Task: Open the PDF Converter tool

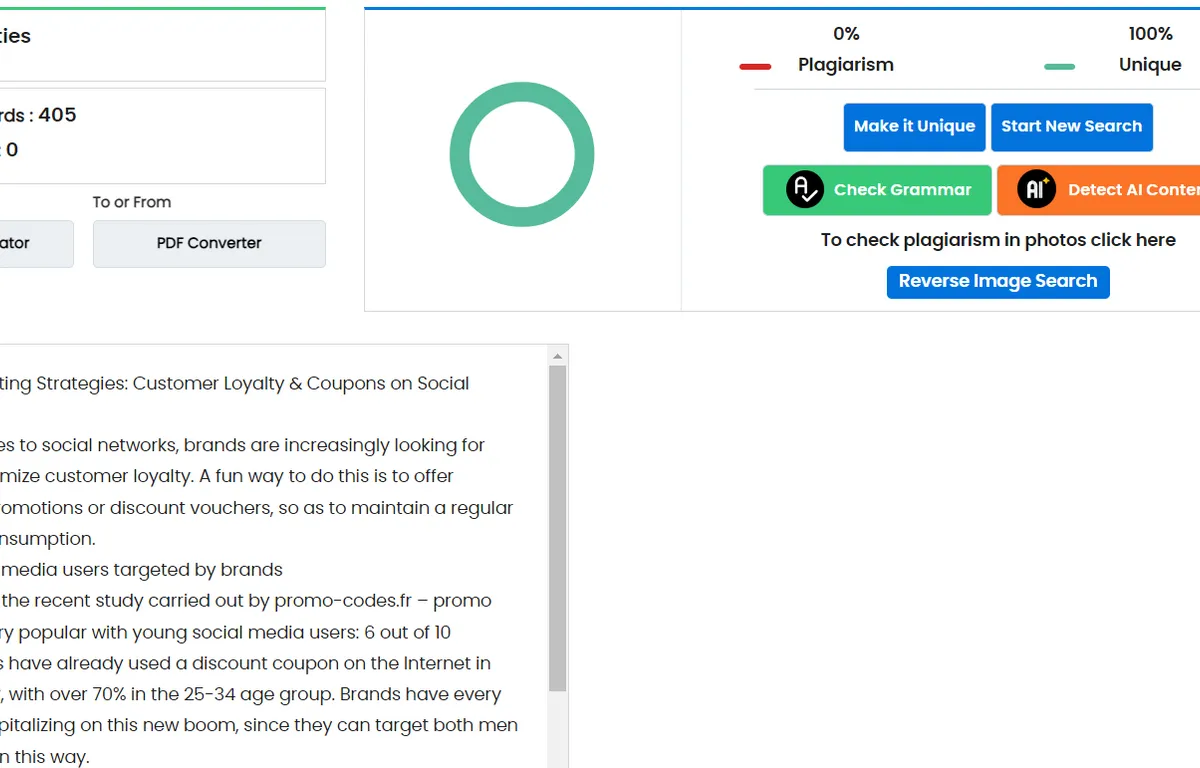Action: pos(209,244)
